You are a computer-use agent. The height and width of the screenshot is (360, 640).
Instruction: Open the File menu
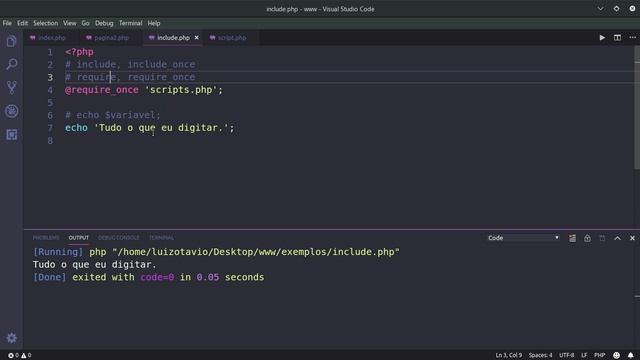pos(7,23)
